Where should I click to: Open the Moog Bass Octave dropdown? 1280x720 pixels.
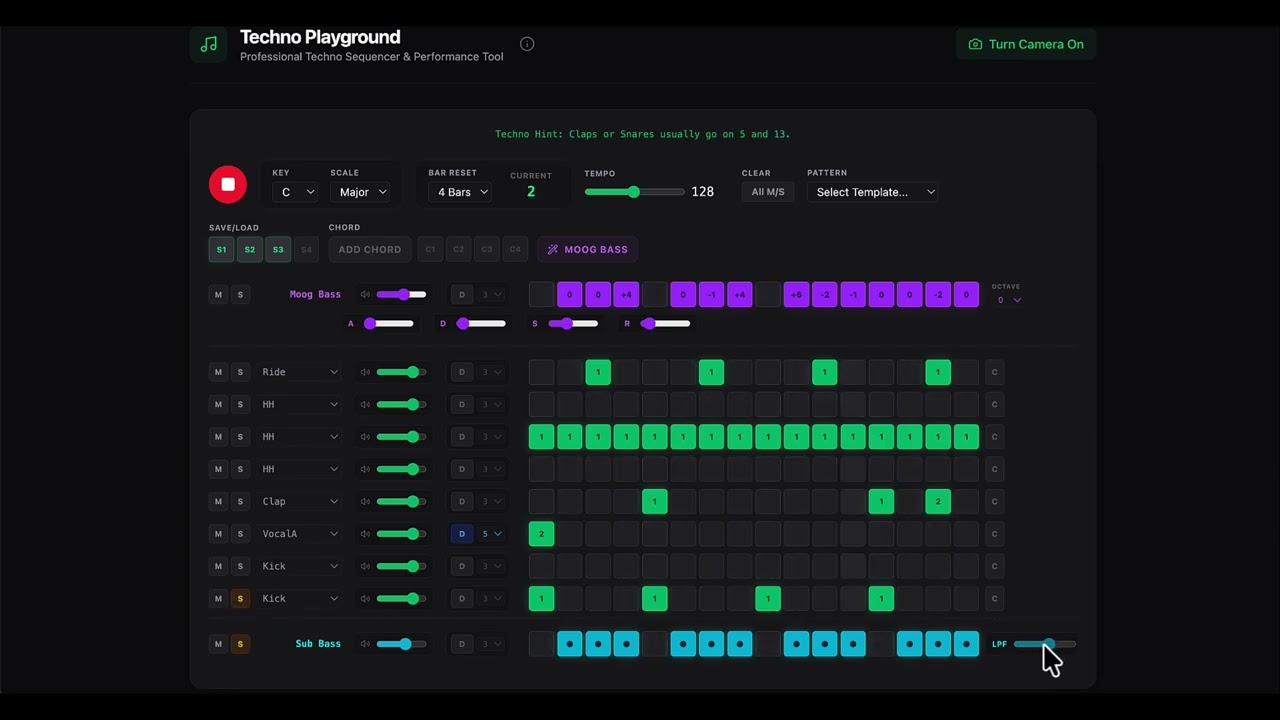[x=1009, y=300]
